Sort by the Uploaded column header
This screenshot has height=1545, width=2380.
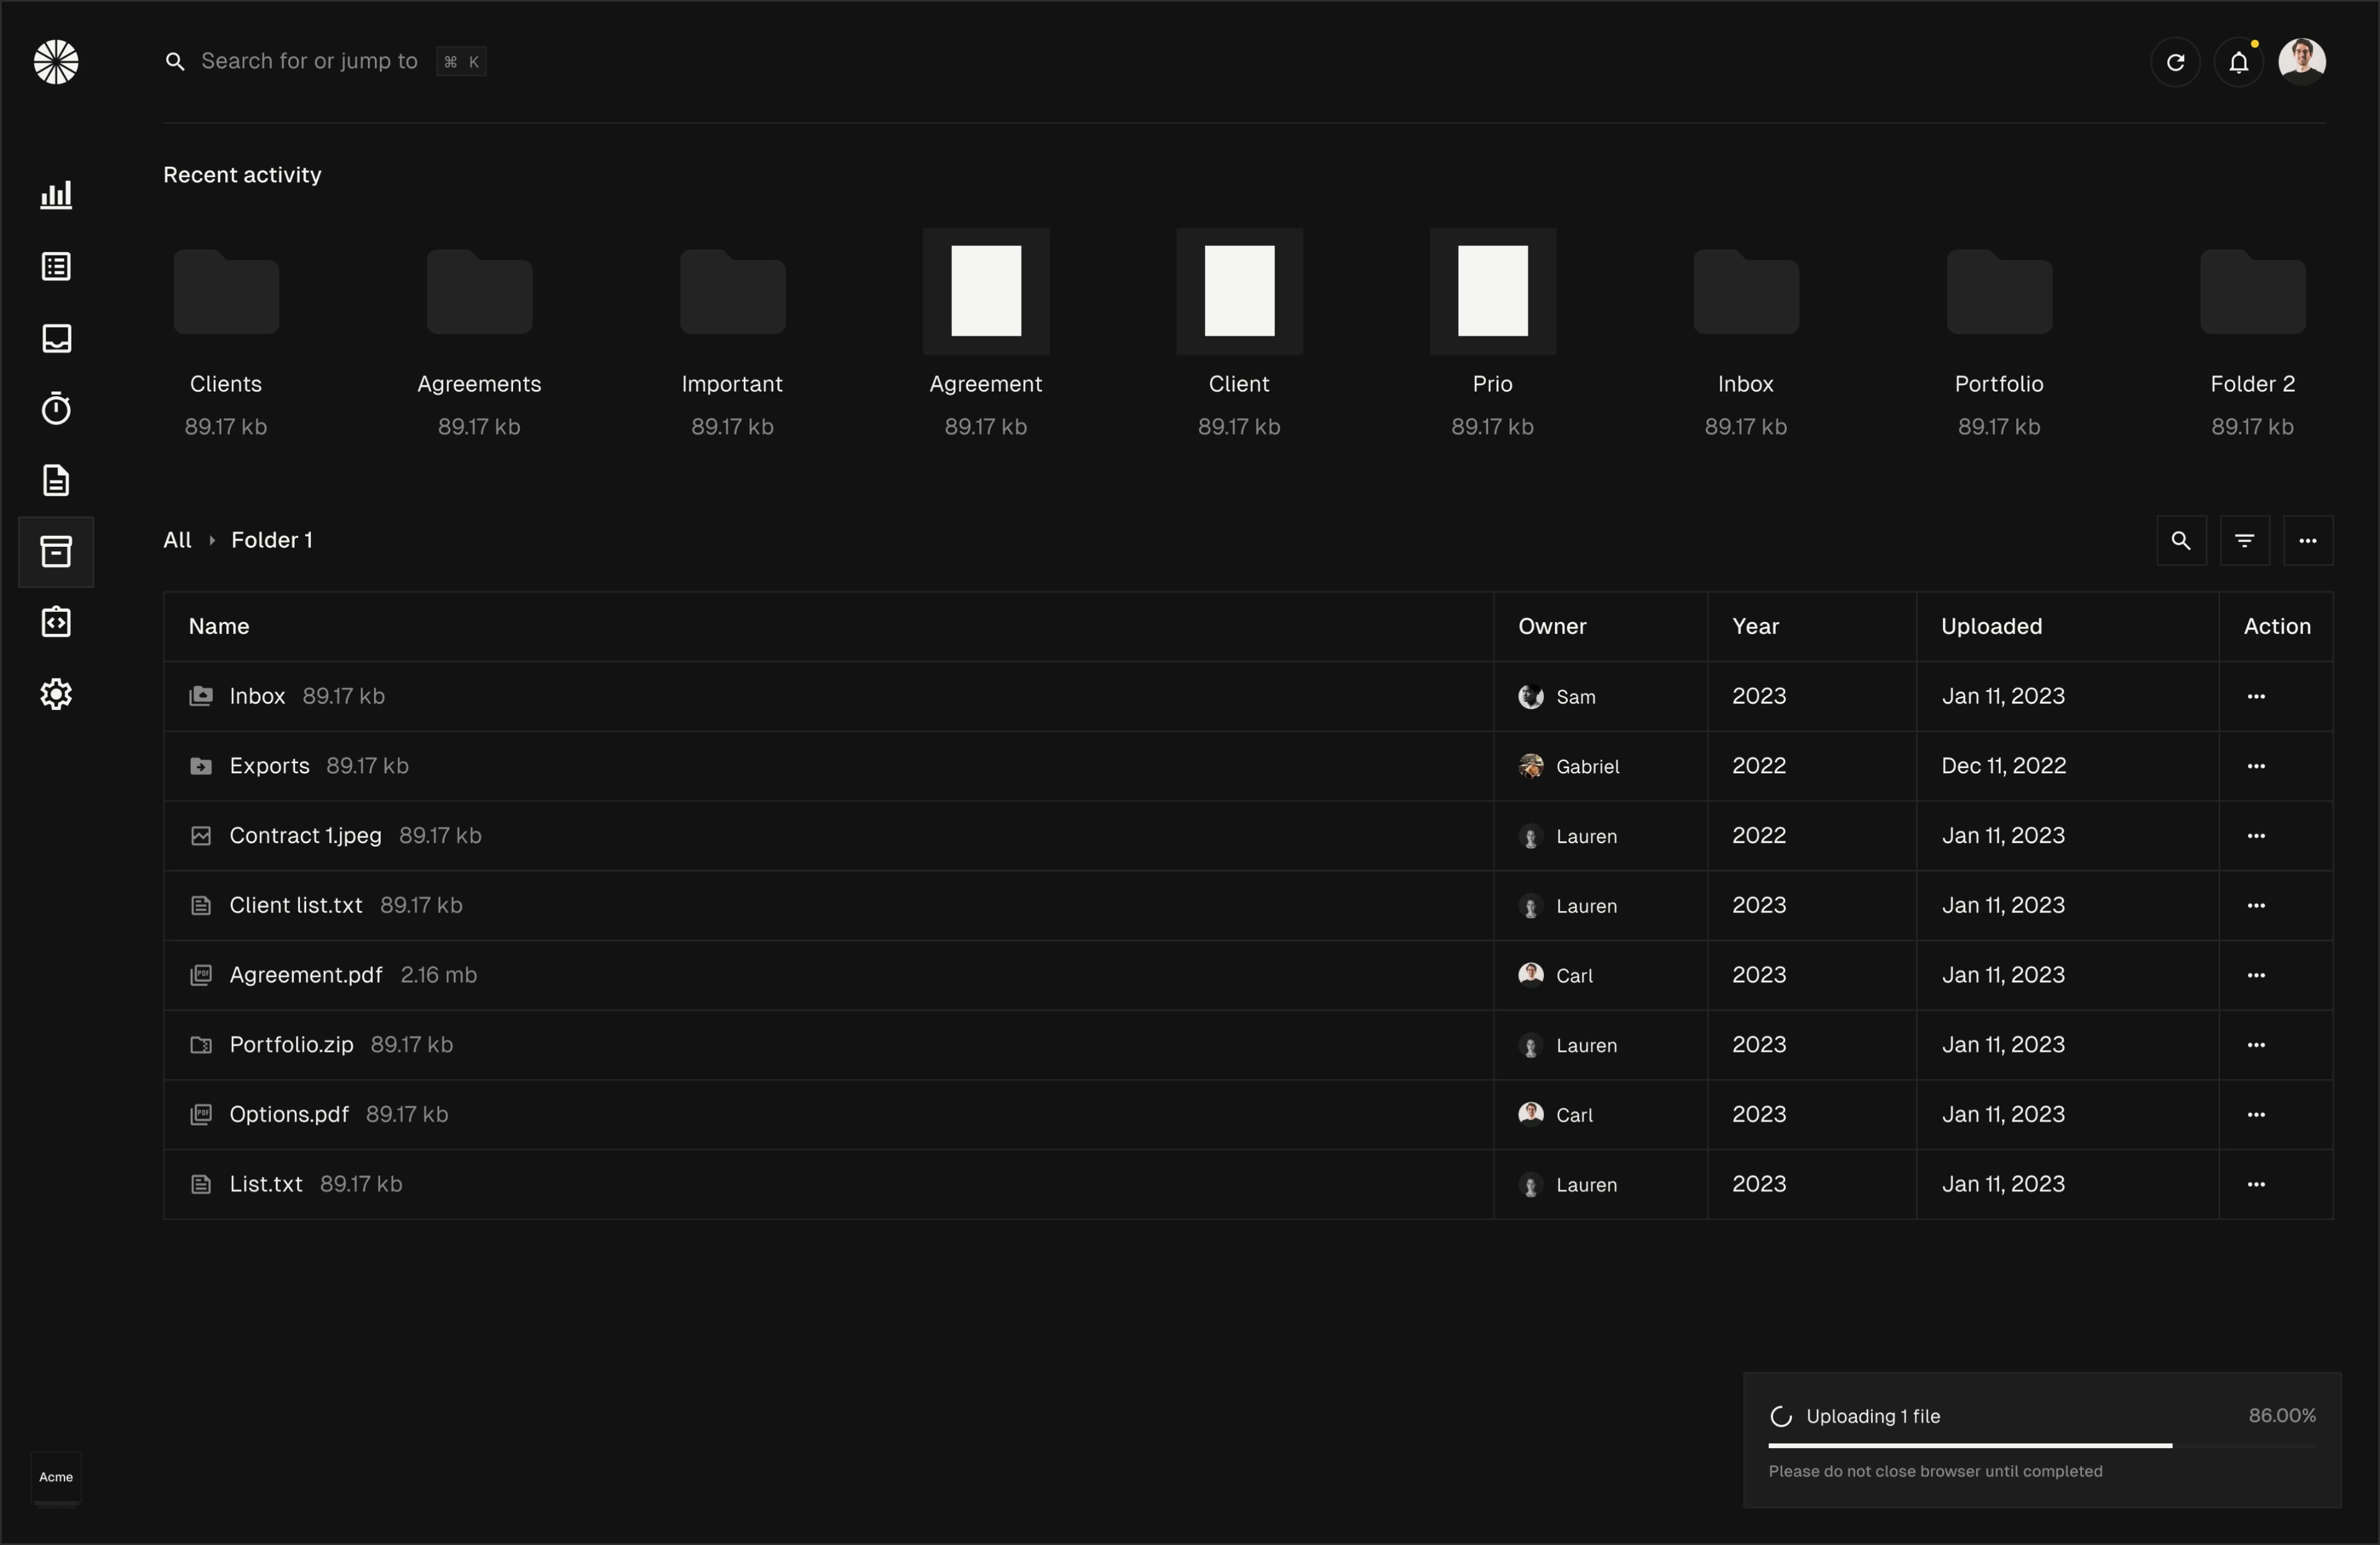click(x=1990, y=627)
